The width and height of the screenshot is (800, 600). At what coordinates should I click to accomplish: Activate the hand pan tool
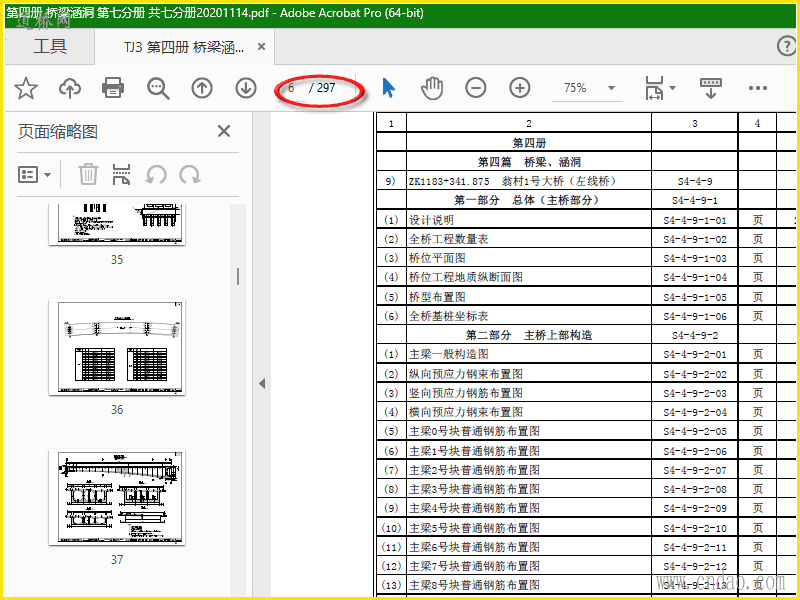coord(432,88)
